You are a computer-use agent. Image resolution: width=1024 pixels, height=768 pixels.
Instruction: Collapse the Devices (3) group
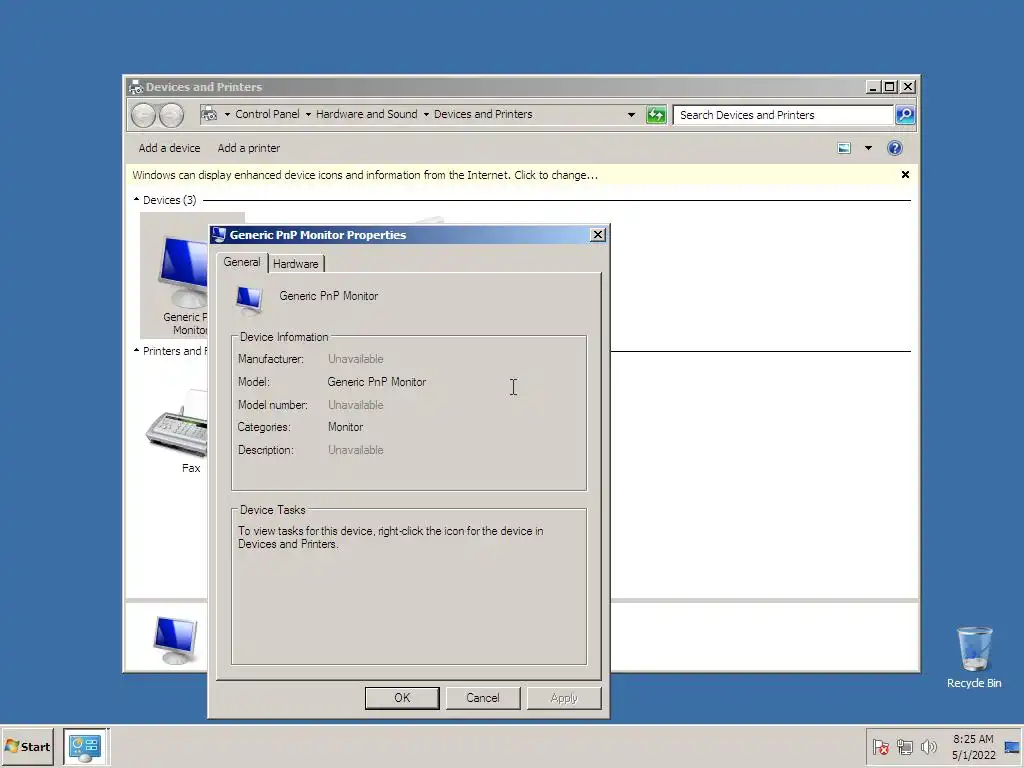click(x=136, y=199)
